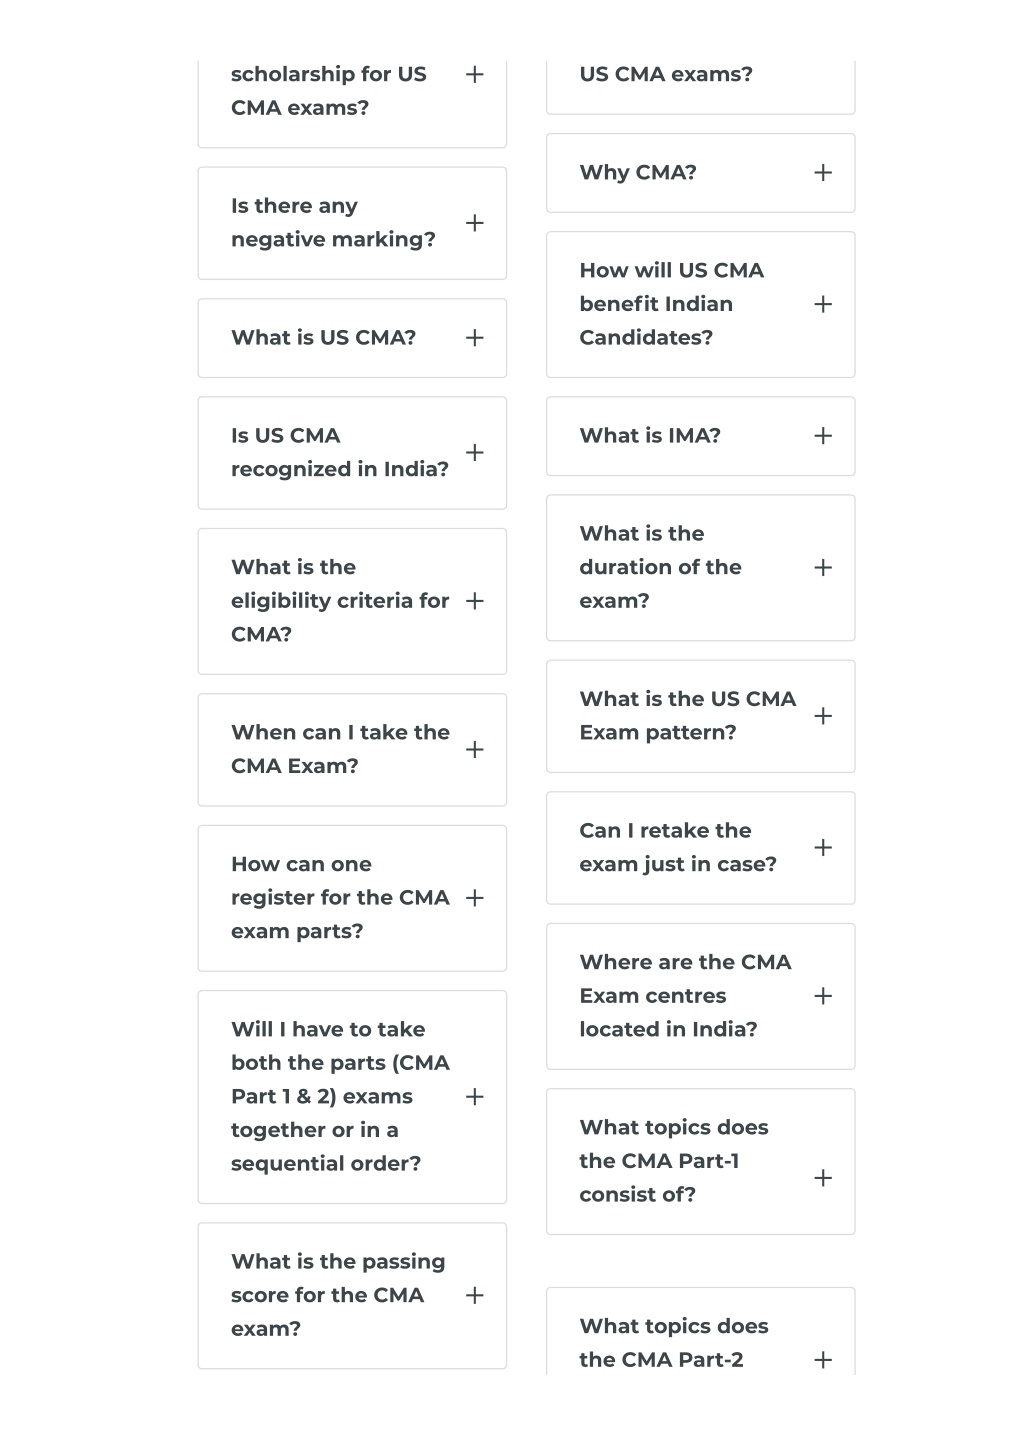Viewport: 1024px width, 1449px height.
Task: Expand 'What is the US CMA Exam pattern?'
Action: 700,716
